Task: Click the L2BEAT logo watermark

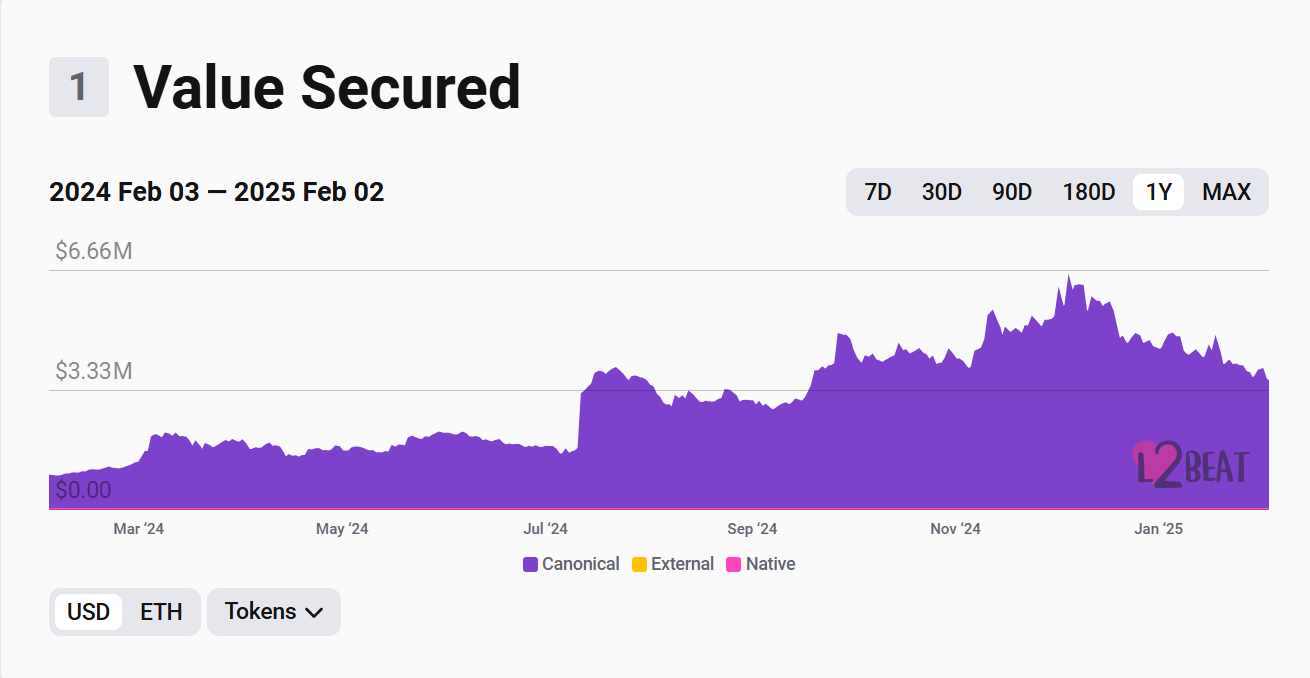Action: click(x=1190, y=465)
